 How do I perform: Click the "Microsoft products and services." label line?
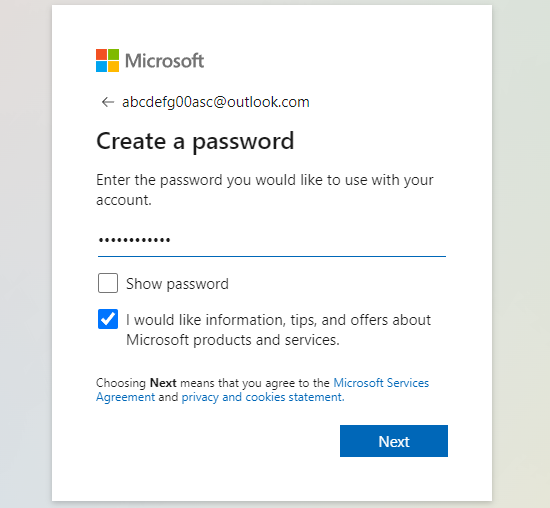pos(233,340)
